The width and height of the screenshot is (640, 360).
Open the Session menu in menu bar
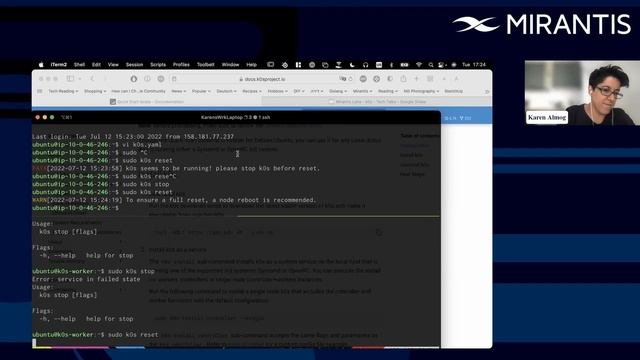point(134,65)
